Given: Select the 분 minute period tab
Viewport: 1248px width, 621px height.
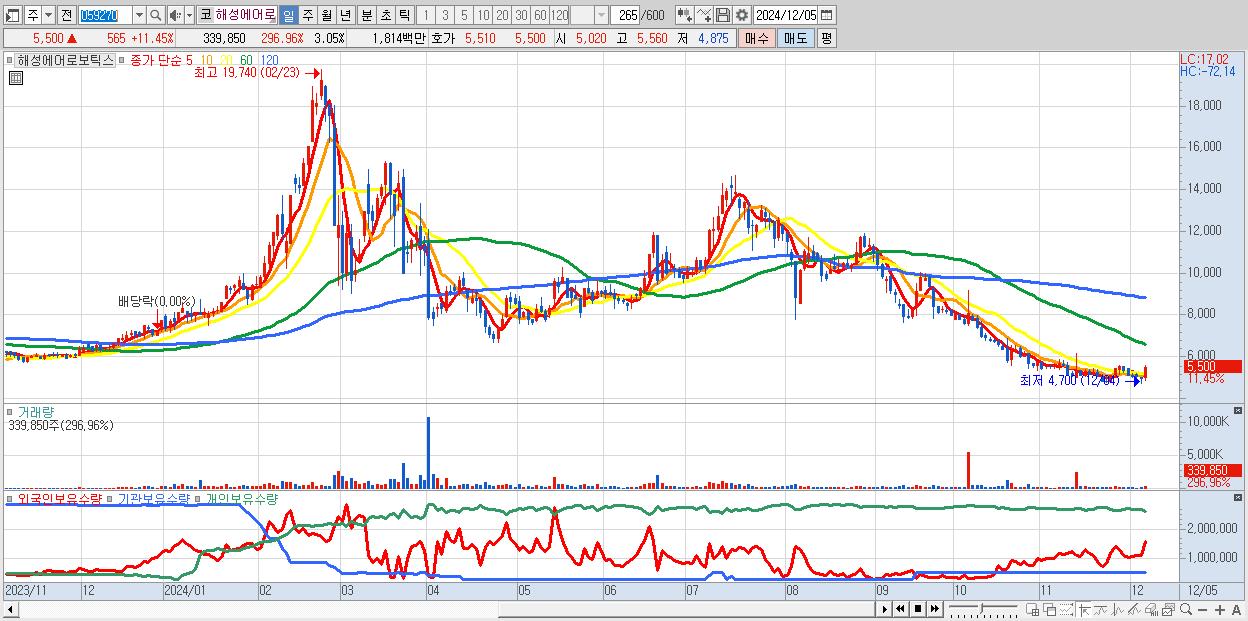Looking at the screenshot, I should (367, 16).
